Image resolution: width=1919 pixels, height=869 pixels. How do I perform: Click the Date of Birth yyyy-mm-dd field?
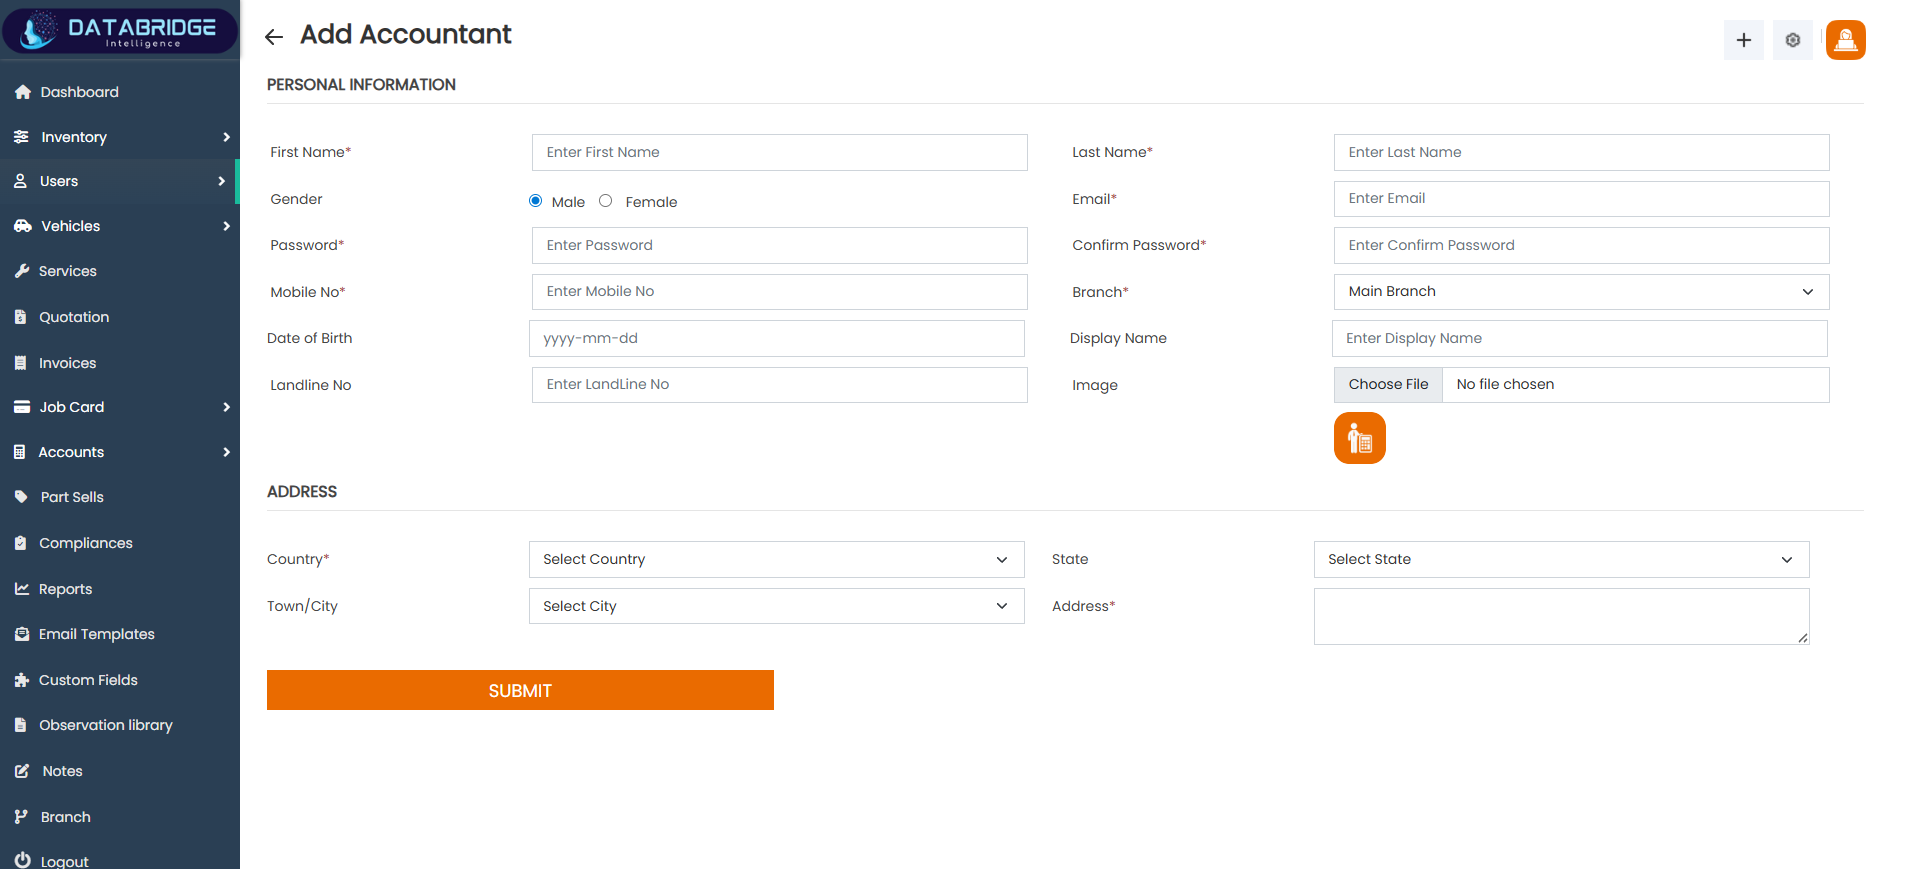click(x=776, y=338)
